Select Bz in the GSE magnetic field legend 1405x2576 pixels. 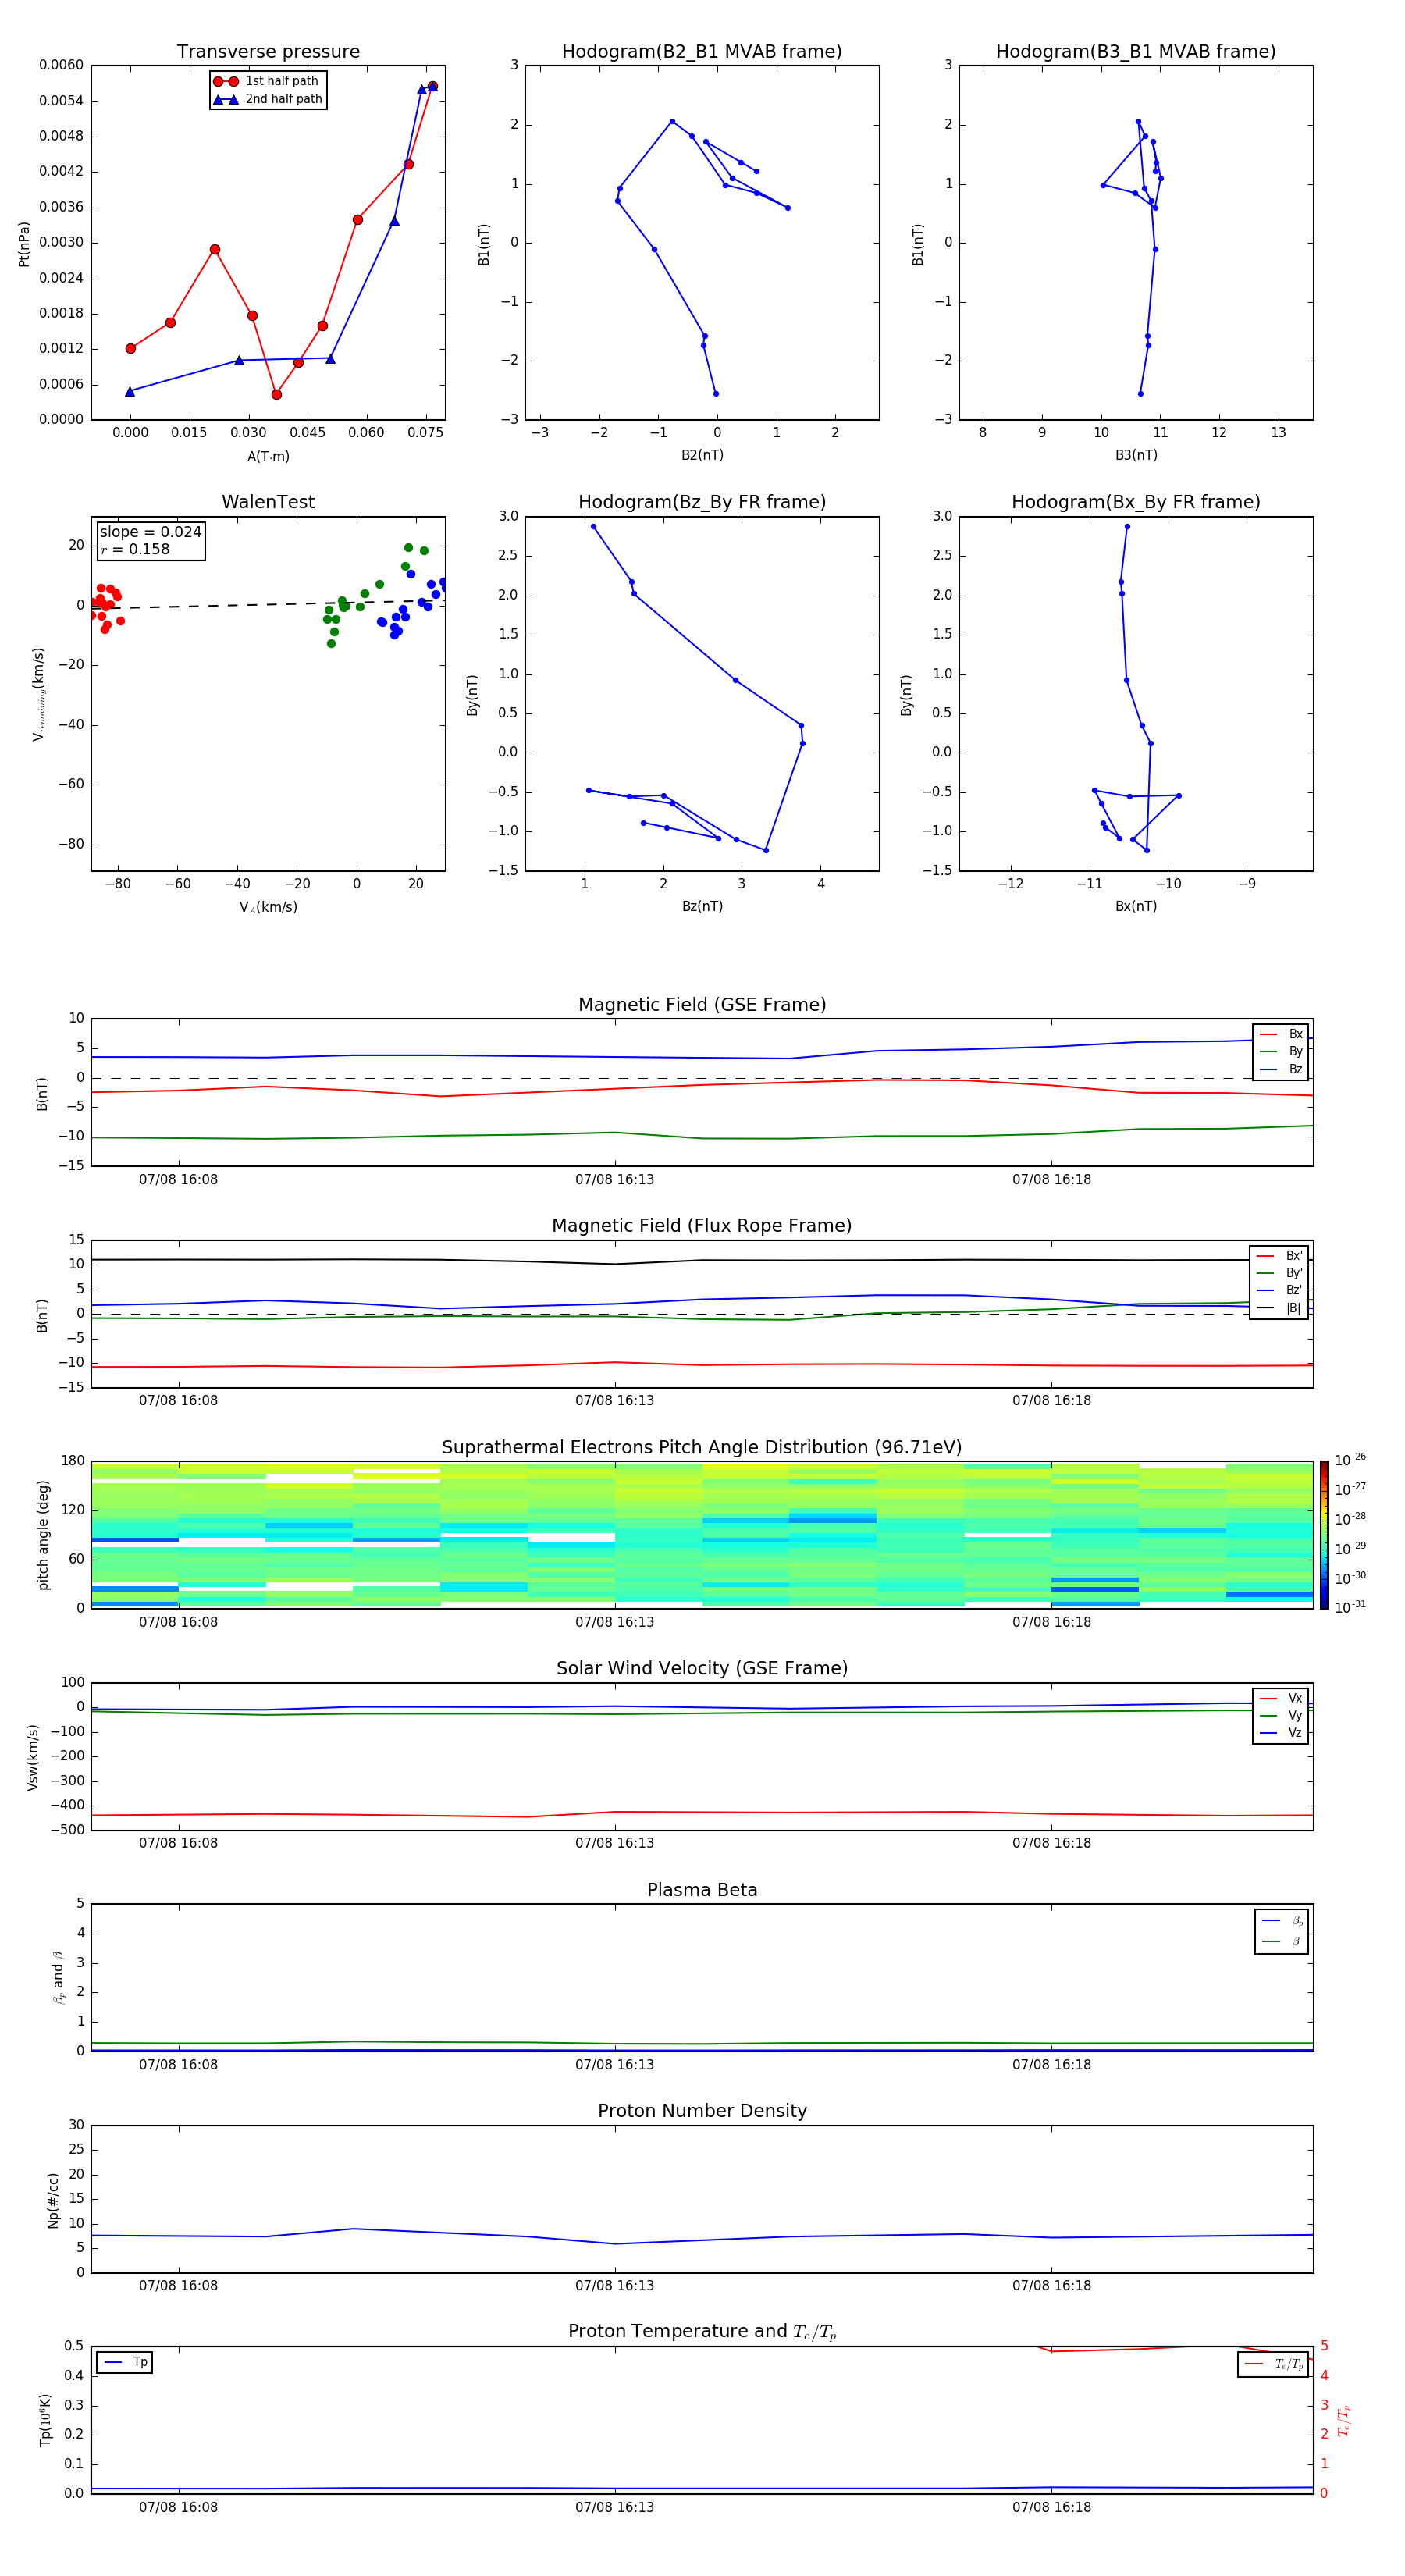(x=1281, y=1069)
